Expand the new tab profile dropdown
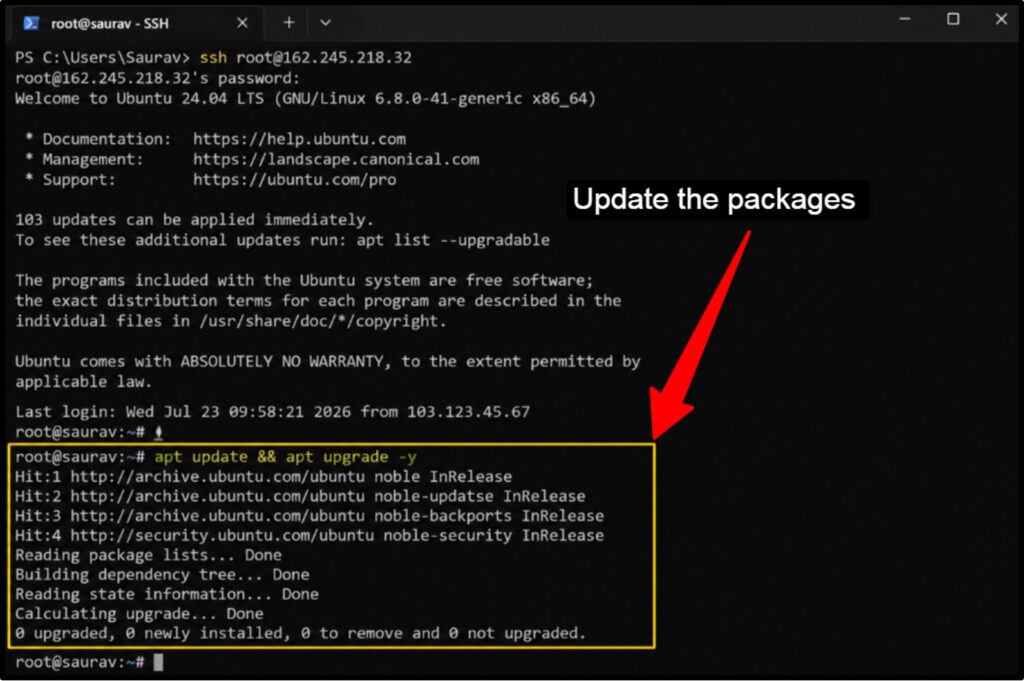The height and width of the screenshot is (681, 1024). (325, 23)
